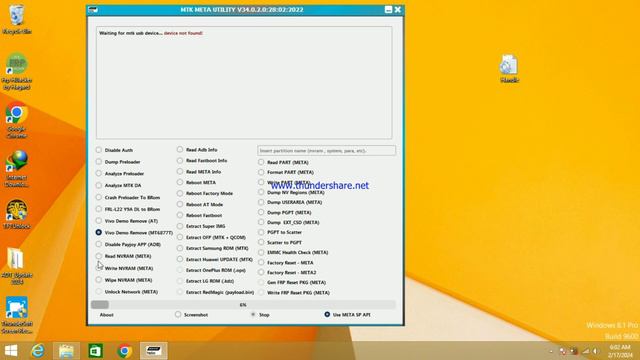
Task: Click the MTK Meta Utility title bar icon
Action: (93, 10)
